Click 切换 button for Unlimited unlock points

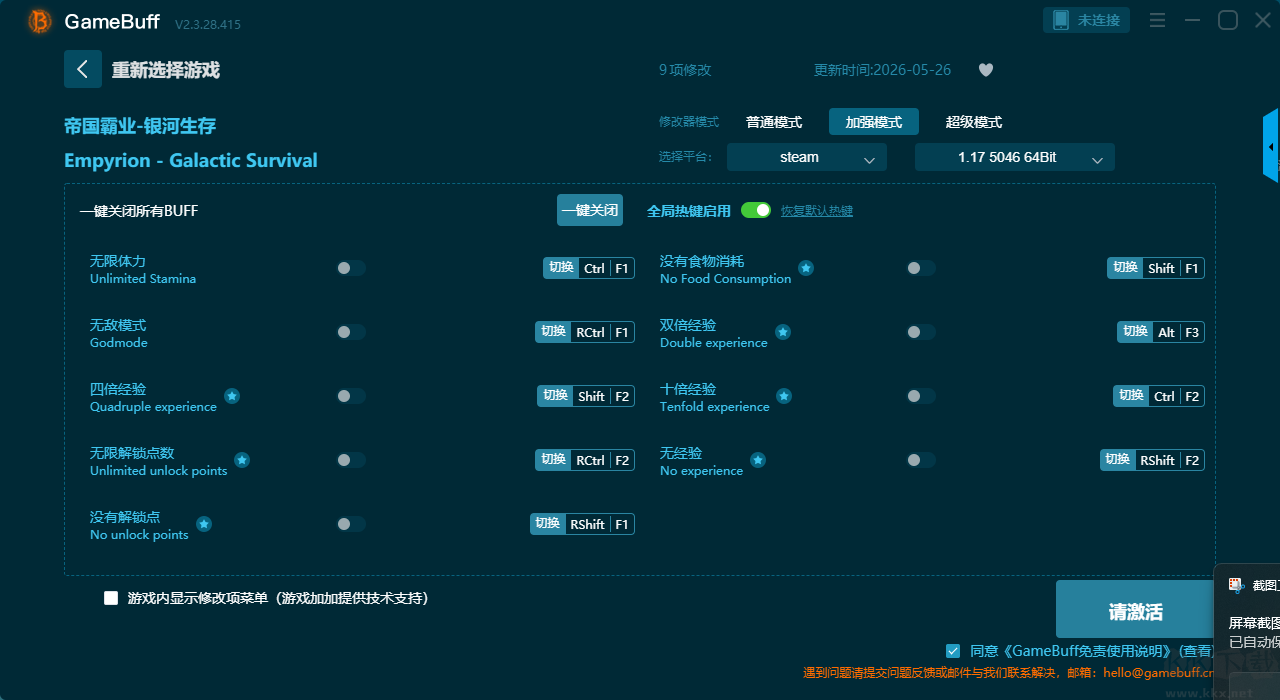pyautogui.click(x=554, y=460)
